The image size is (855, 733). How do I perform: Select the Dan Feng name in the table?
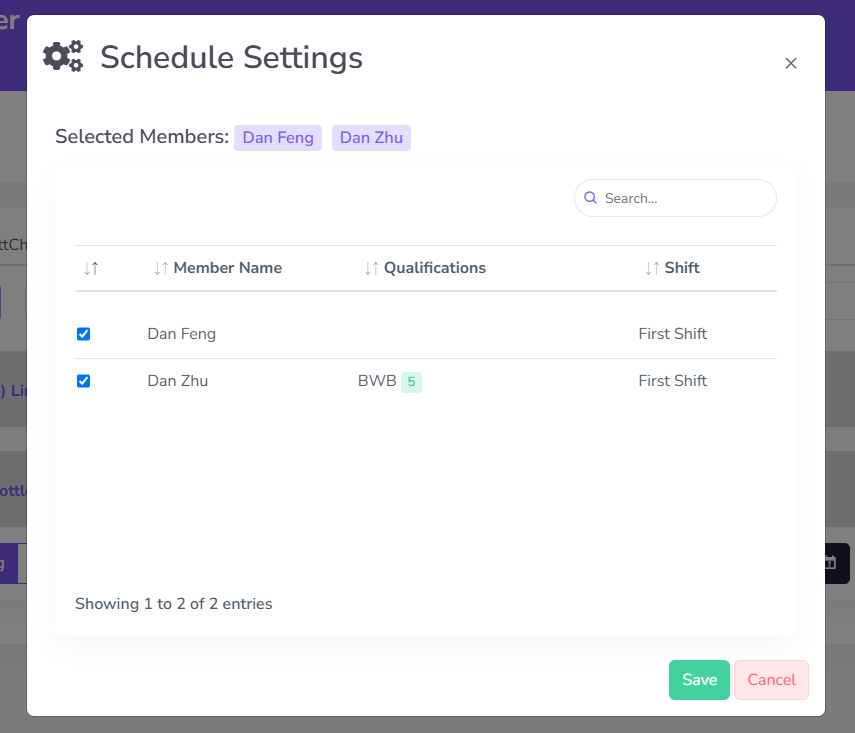click(x=181, y=334)
